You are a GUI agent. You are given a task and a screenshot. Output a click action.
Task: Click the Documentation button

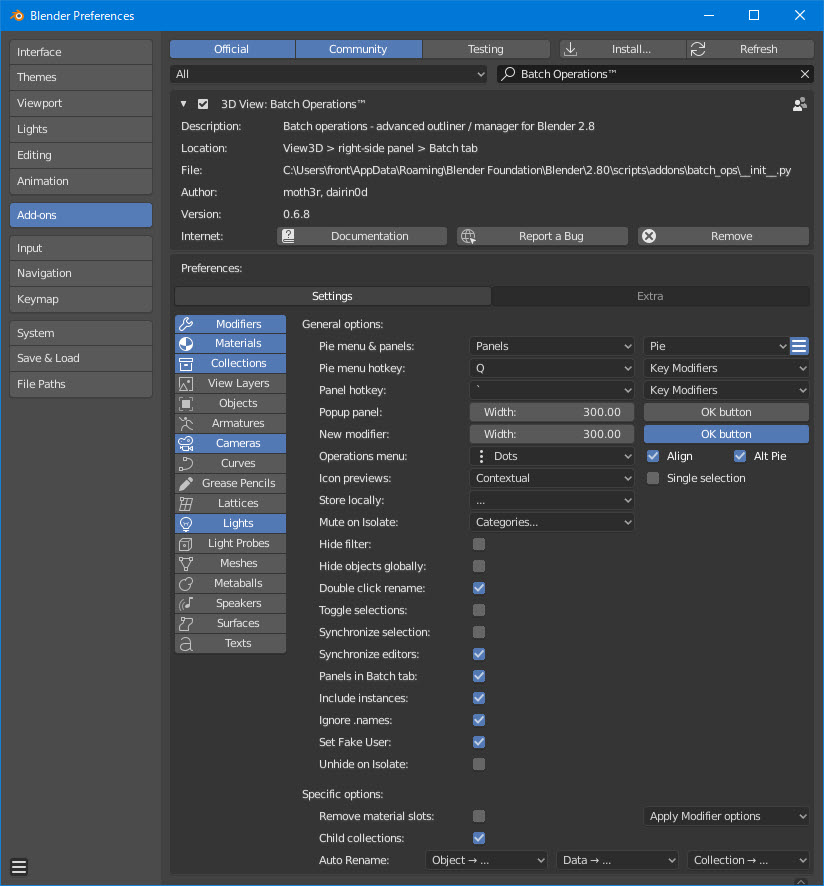[362, 236]
